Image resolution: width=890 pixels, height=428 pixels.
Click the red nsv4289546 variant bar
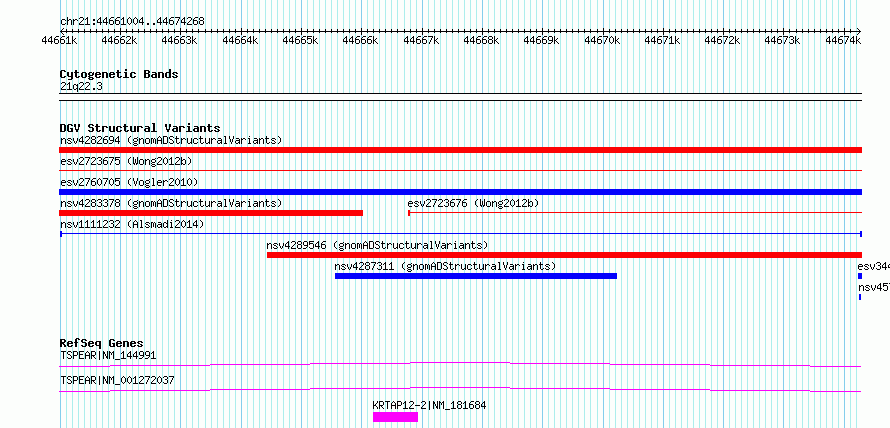[564, 255]
